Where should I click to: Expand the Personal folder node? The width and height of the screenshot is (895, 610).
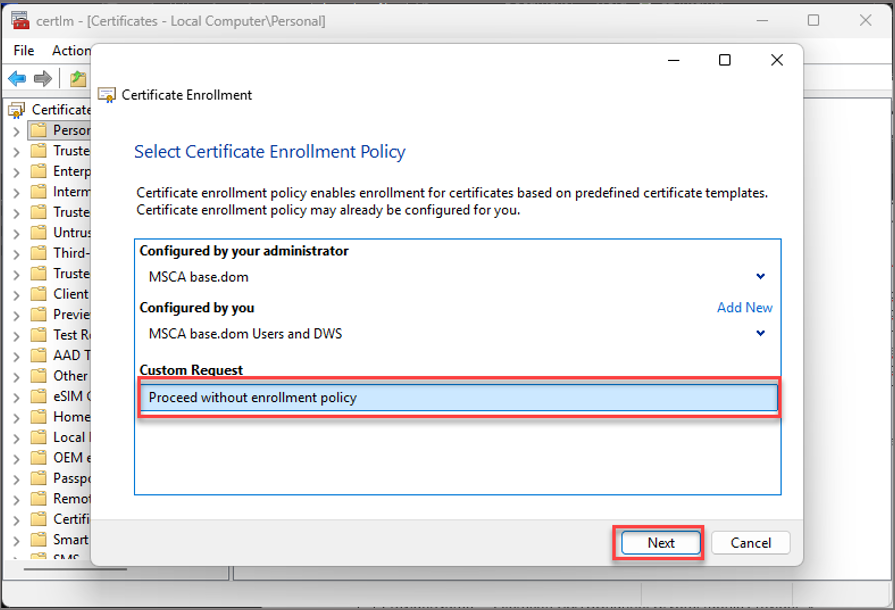pyautogui.click(x=16, y=131)
